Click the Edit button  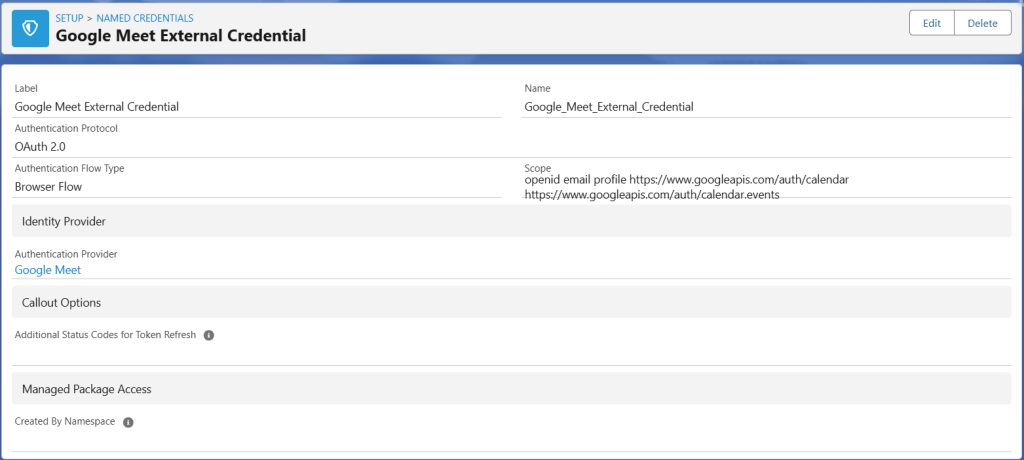click(x=931, y=24)
